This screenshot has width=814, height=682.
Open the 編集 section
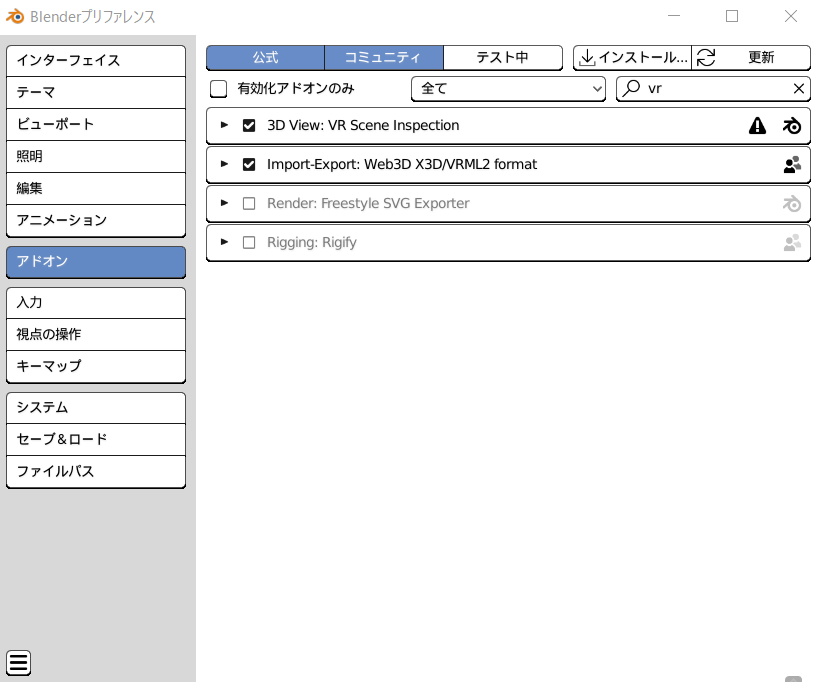(96, 188)
